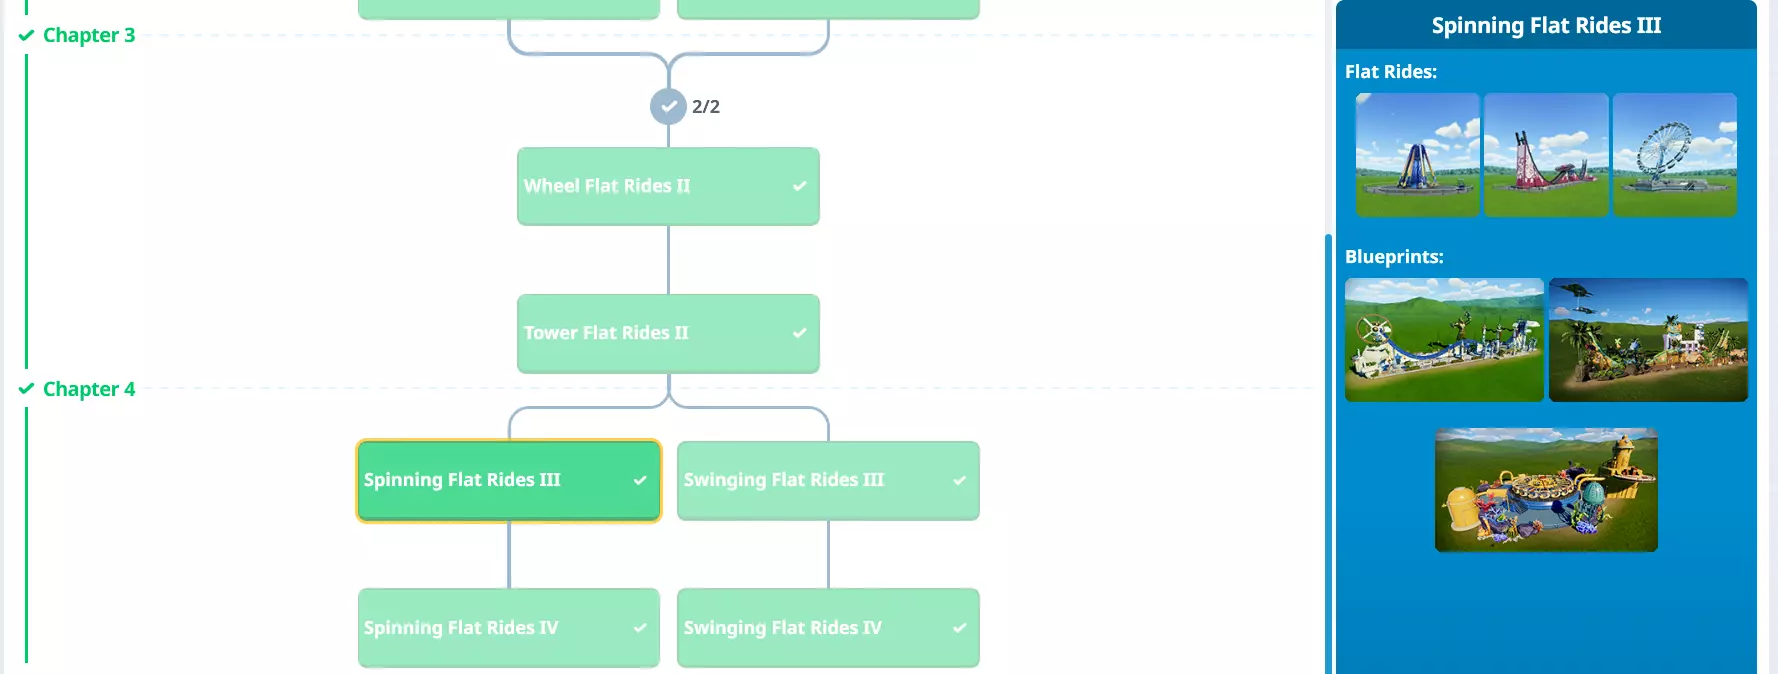
Task: Expand the Chapter 3 section label
Action: 89,35
